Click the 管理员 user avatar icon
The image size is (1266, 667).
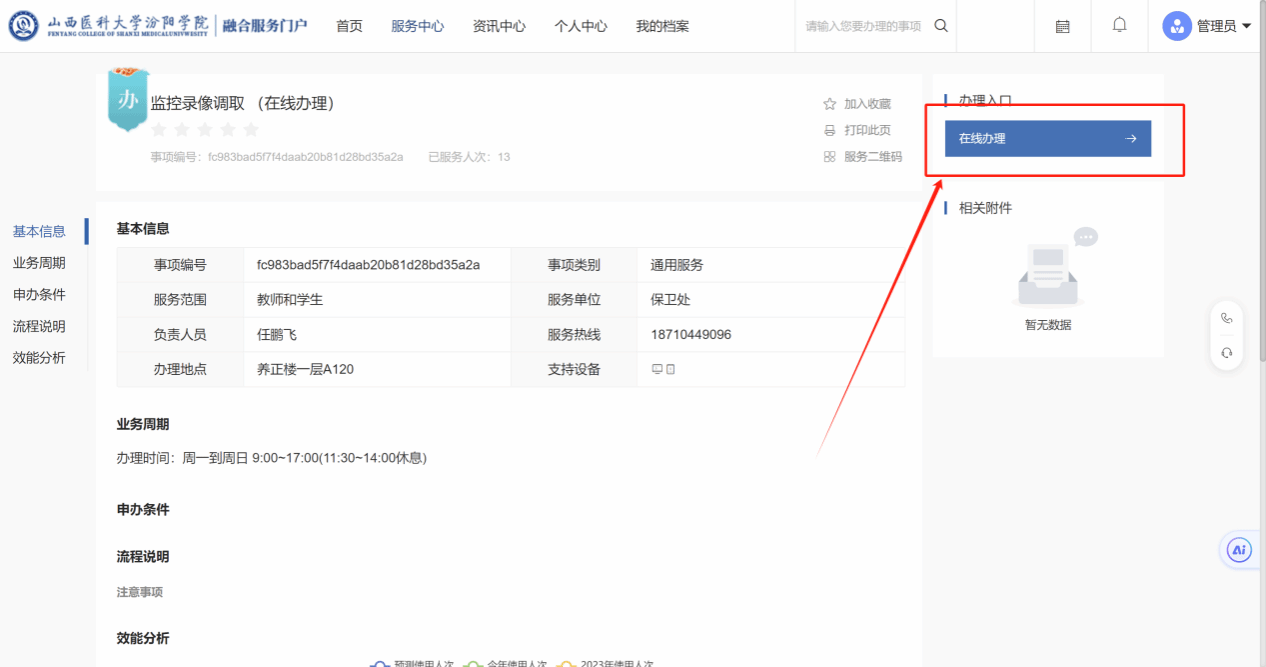tap(1177, 26)
